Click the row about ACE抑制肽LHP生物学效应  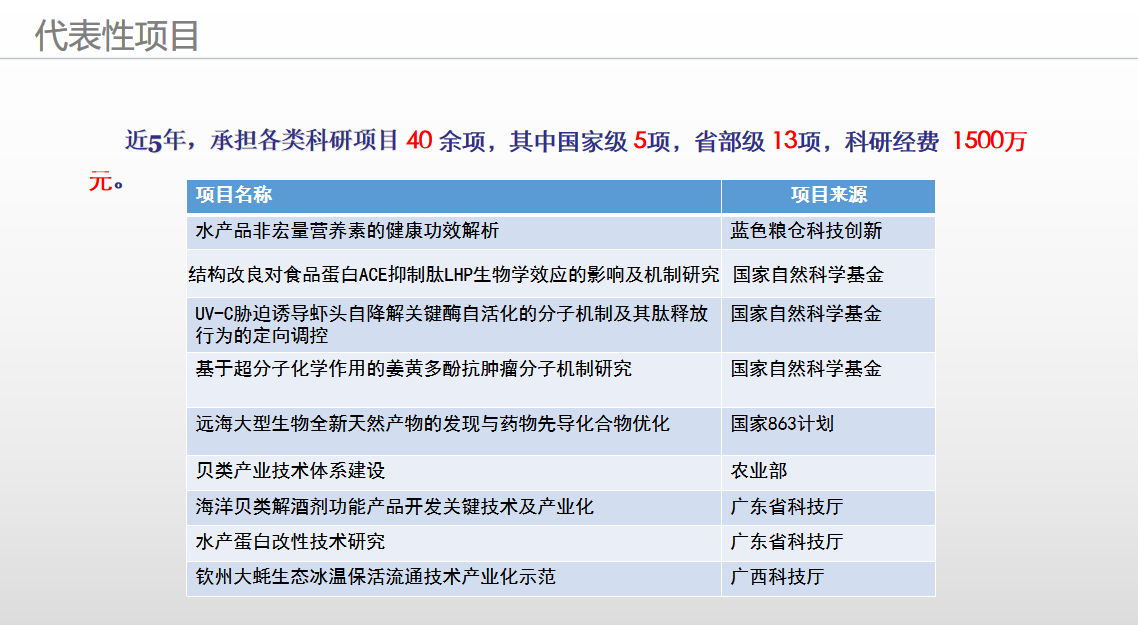pyautogui.click(x=454, y=274)
